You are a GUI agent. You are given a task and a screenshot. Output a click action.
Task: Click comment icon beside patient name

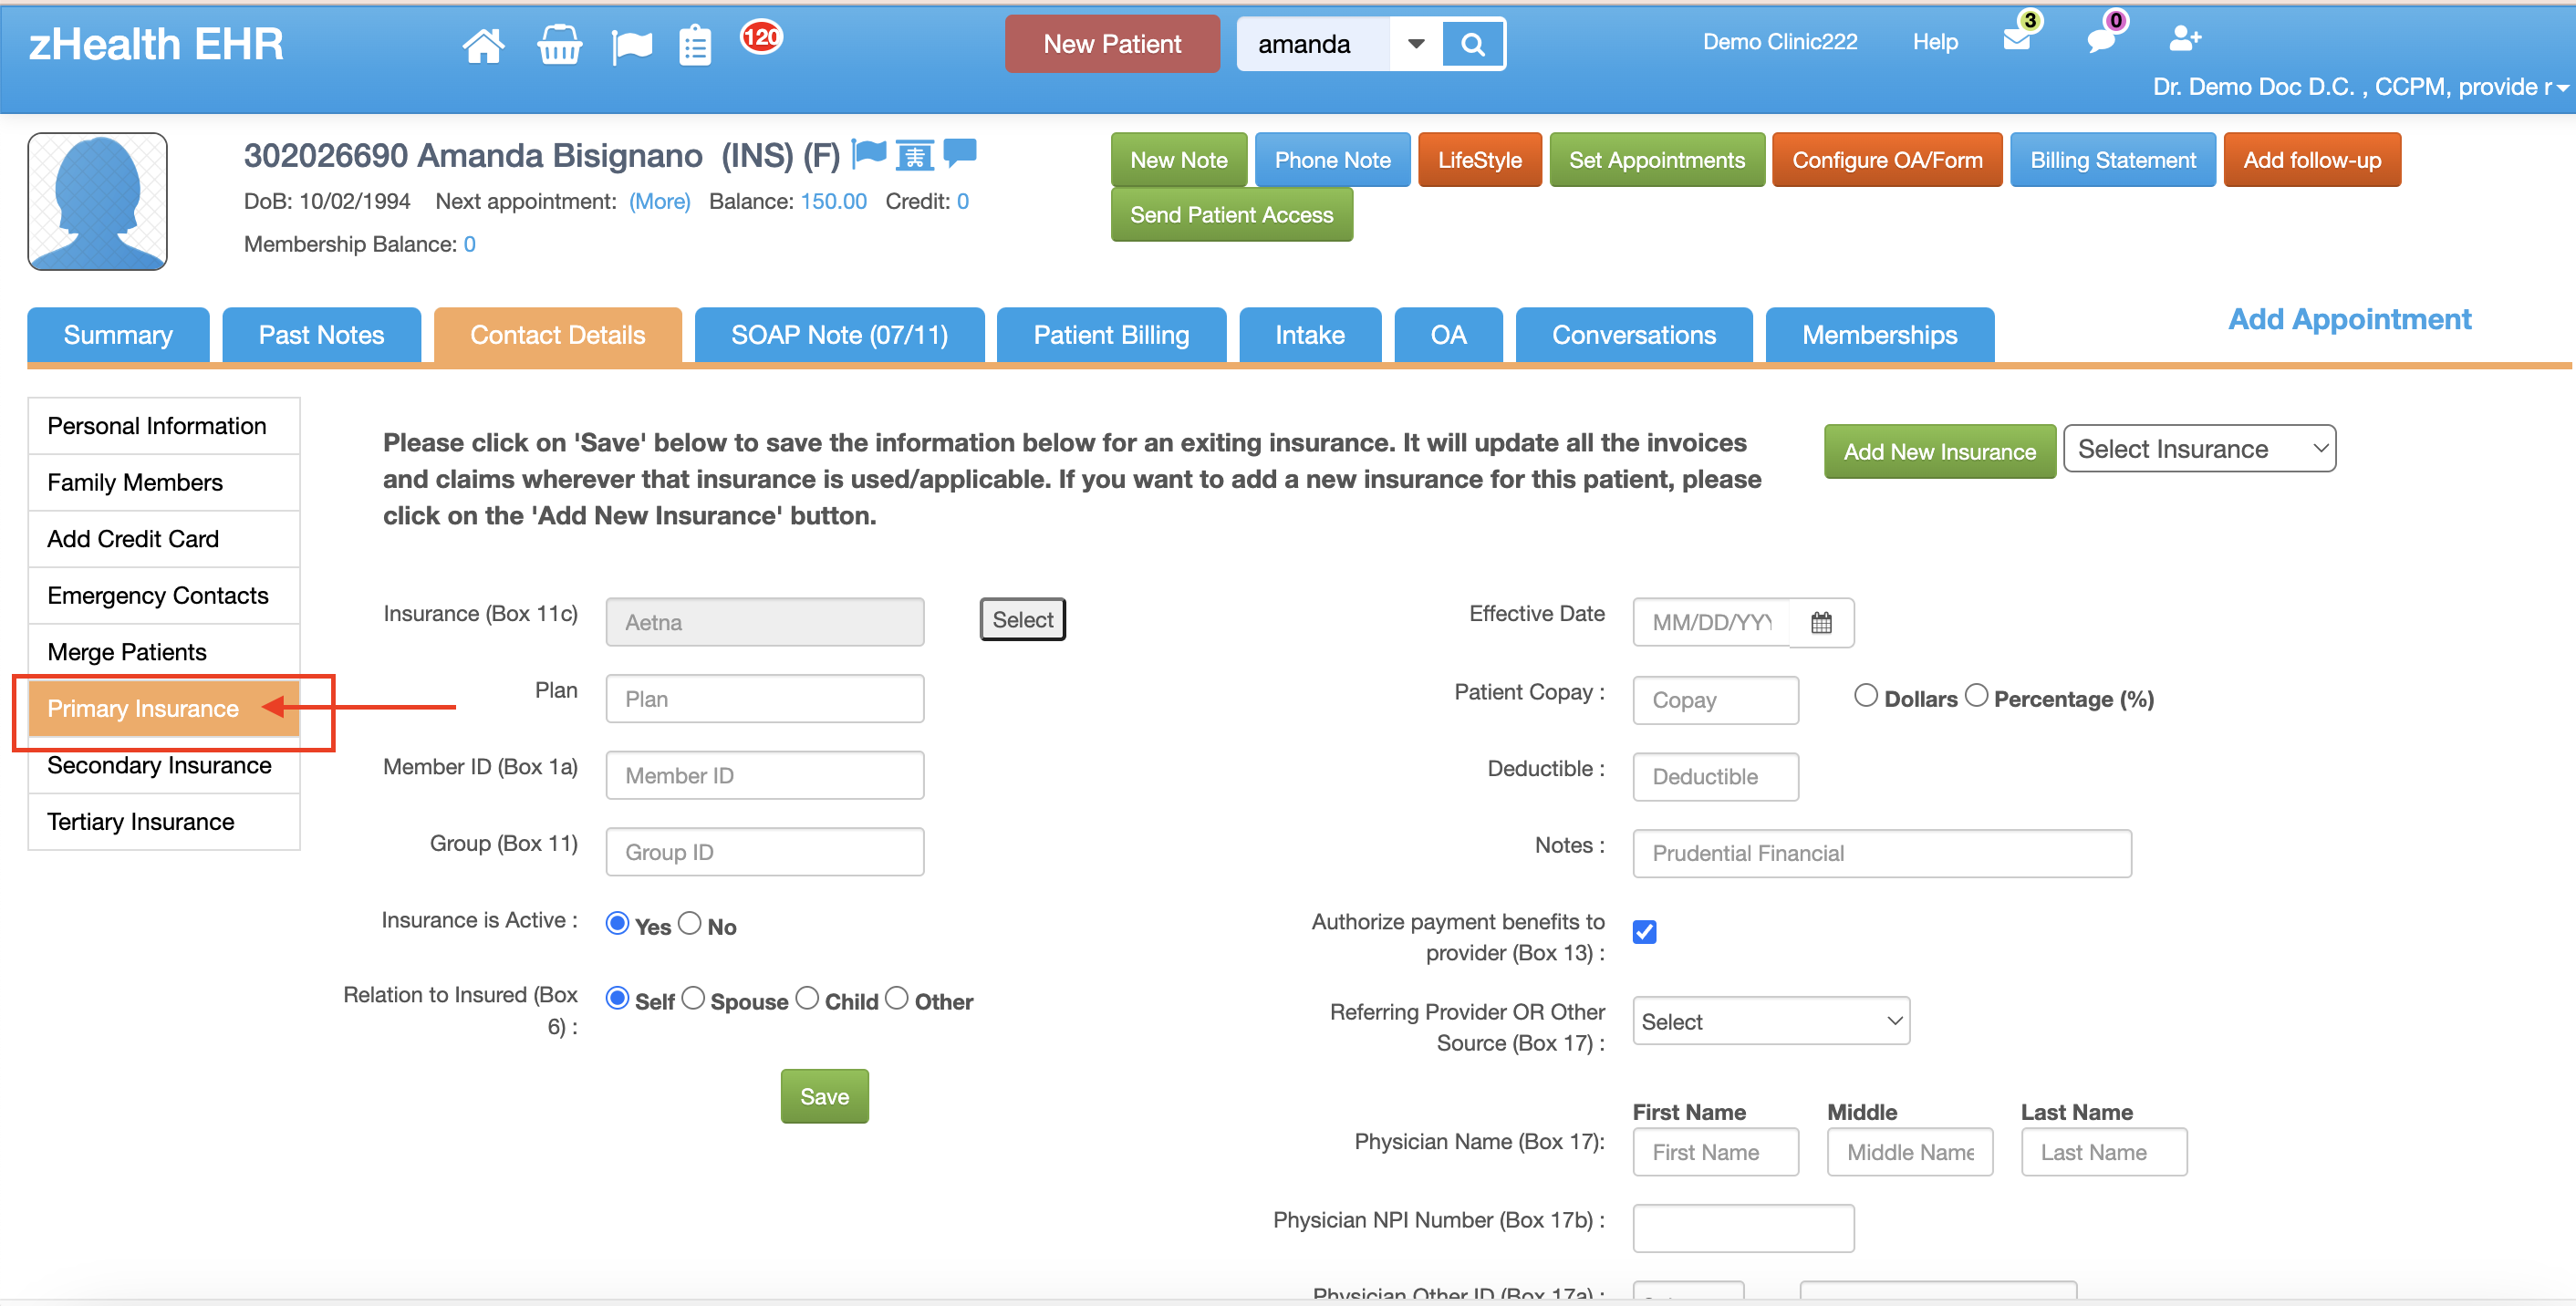(960, 152)
